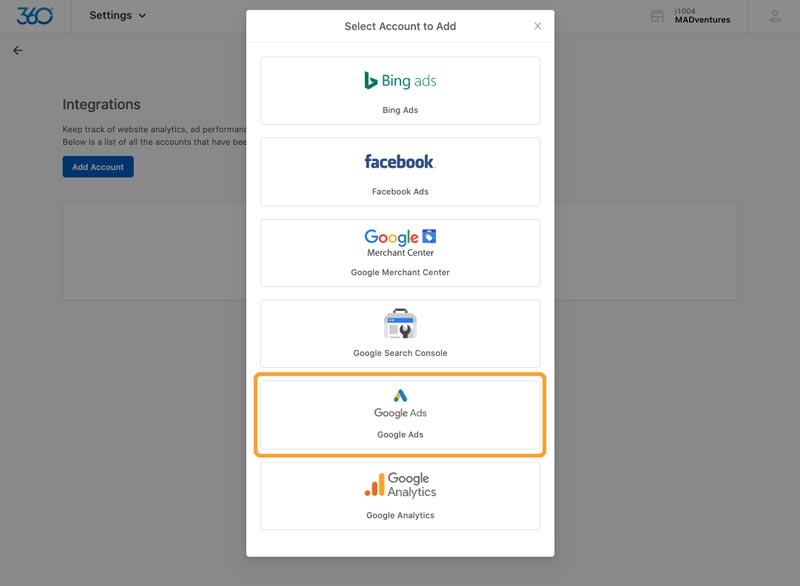Screen dimensions: 800x586
Task: Expand the Settings dropdown menu
Action: 118,16
